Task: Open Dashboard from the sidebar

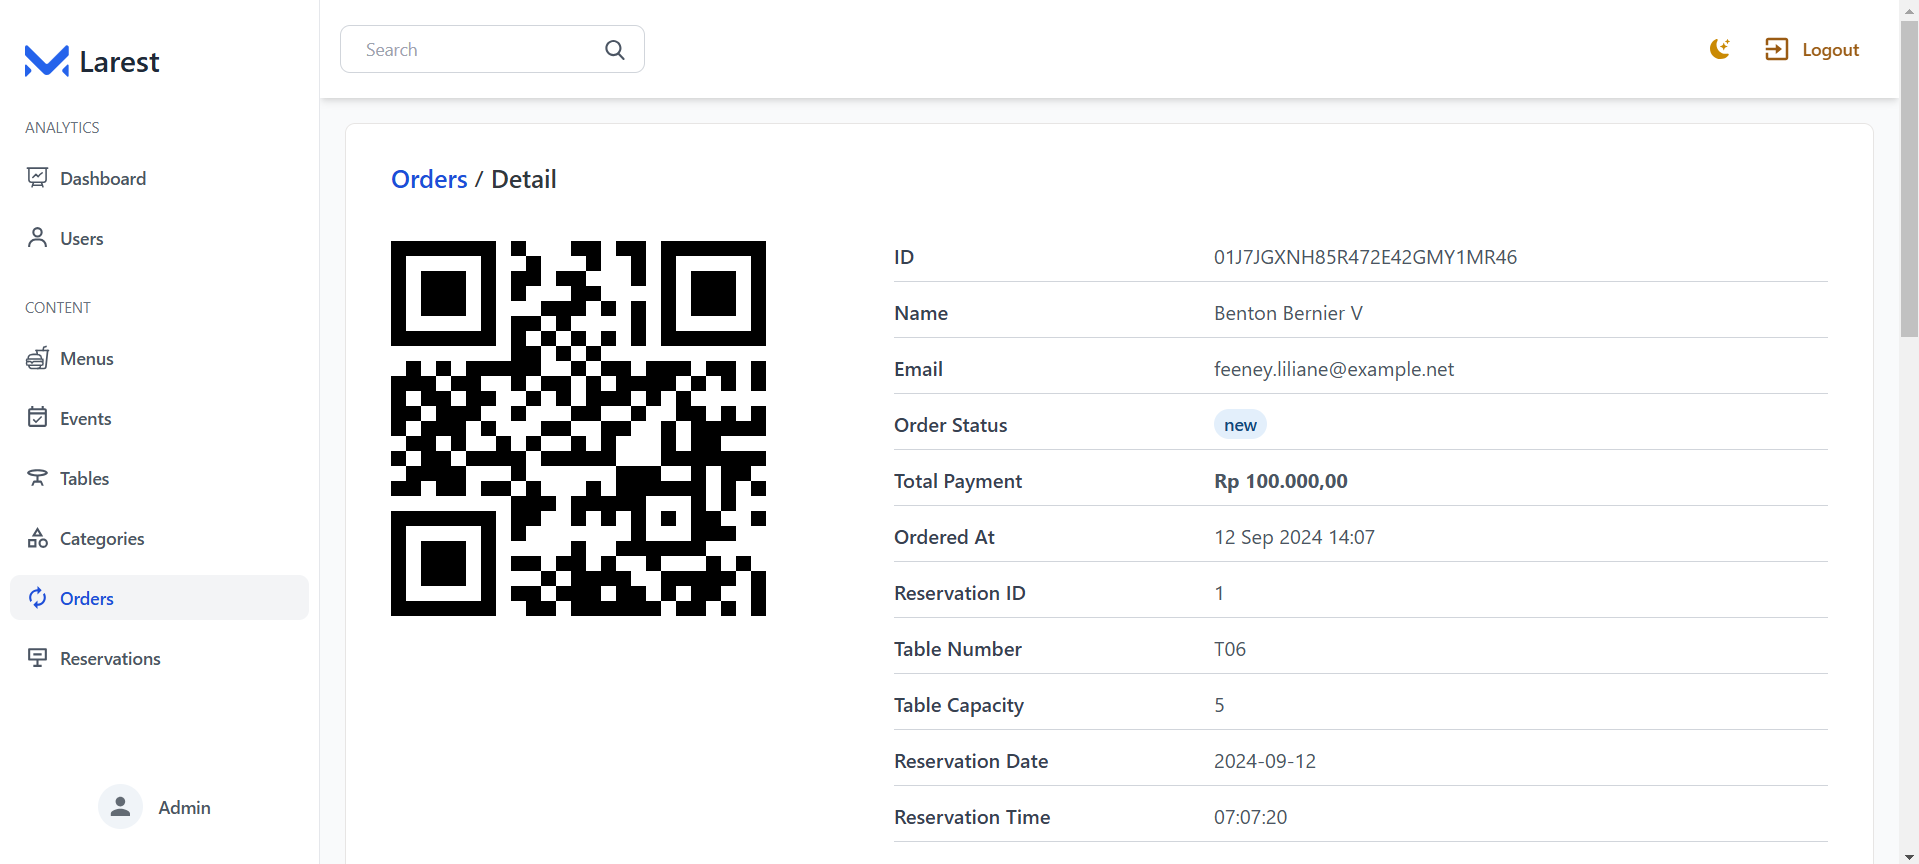Action: [102, 178]
